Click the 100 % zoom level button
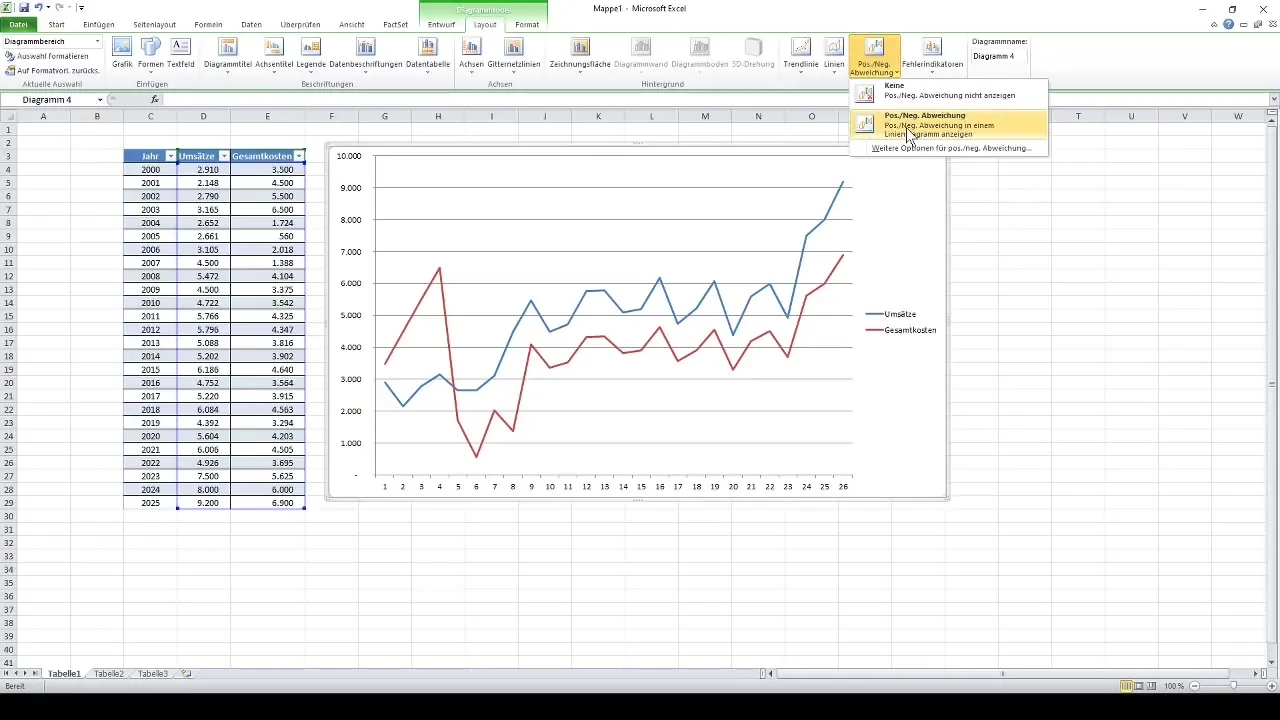 pyautogui.click(x=1174, y=686)
